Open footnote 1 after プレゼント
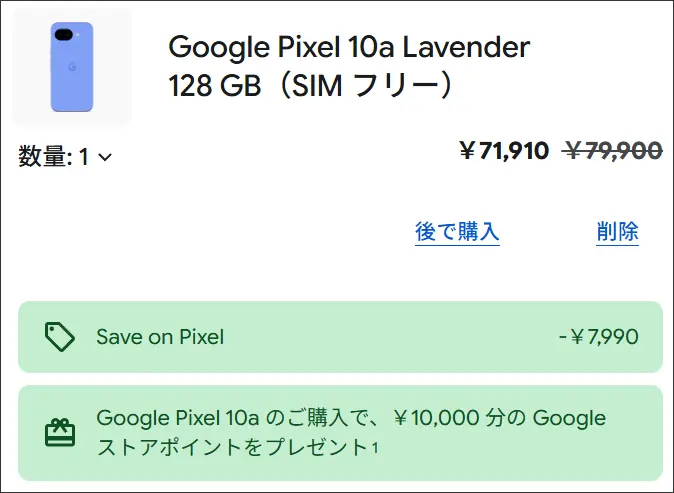The height and width of the screenshot is (493, 674). [375, 448]
